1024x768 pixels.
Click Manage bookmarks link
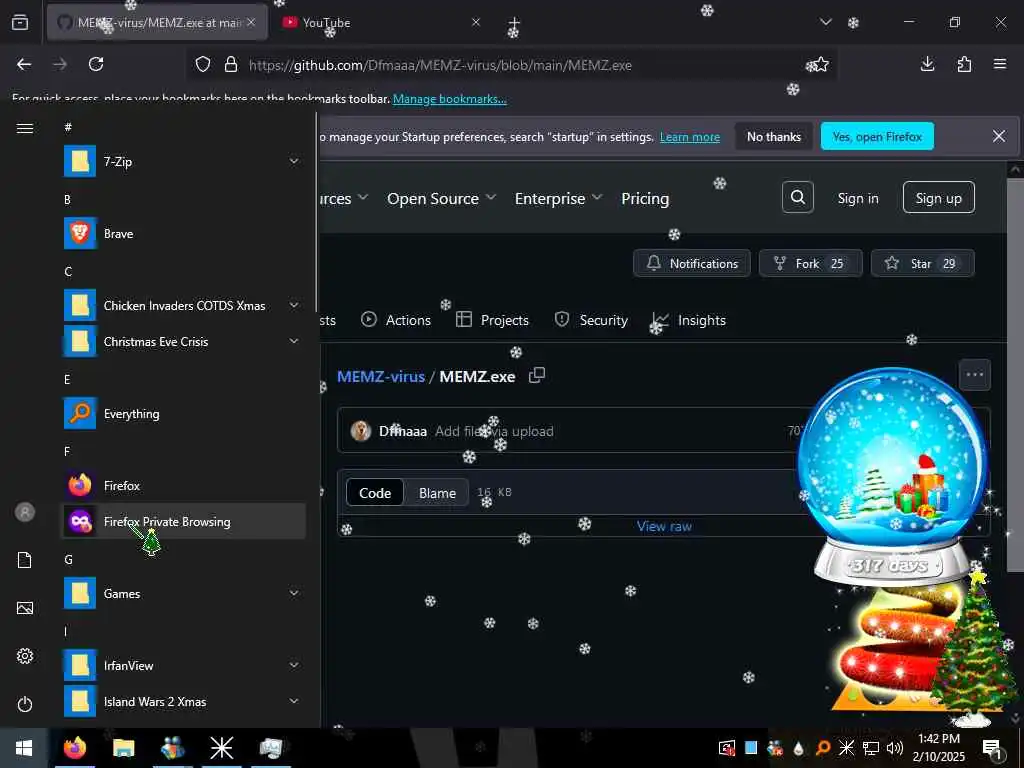449,99
